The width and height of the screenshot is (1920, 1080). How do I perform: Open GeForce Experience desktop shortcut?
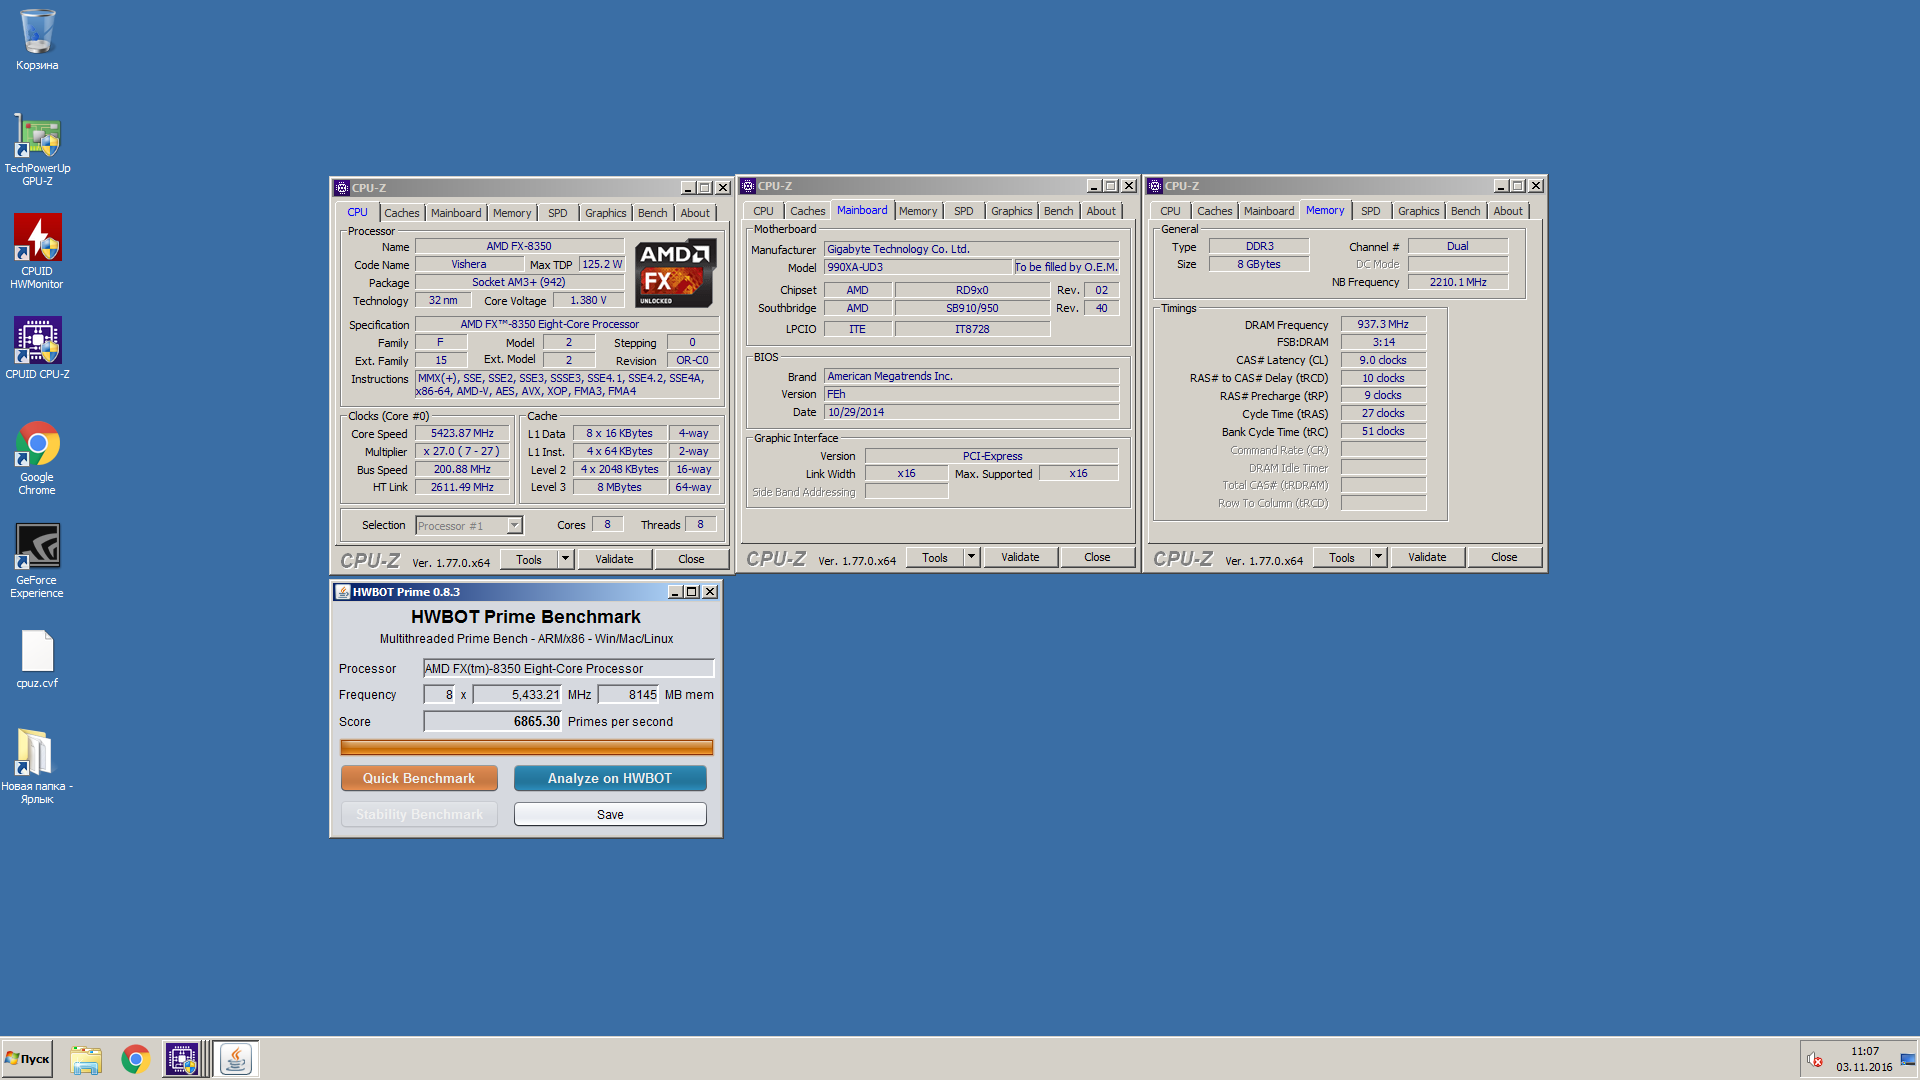pyautogui.click(x=37, y=560)
